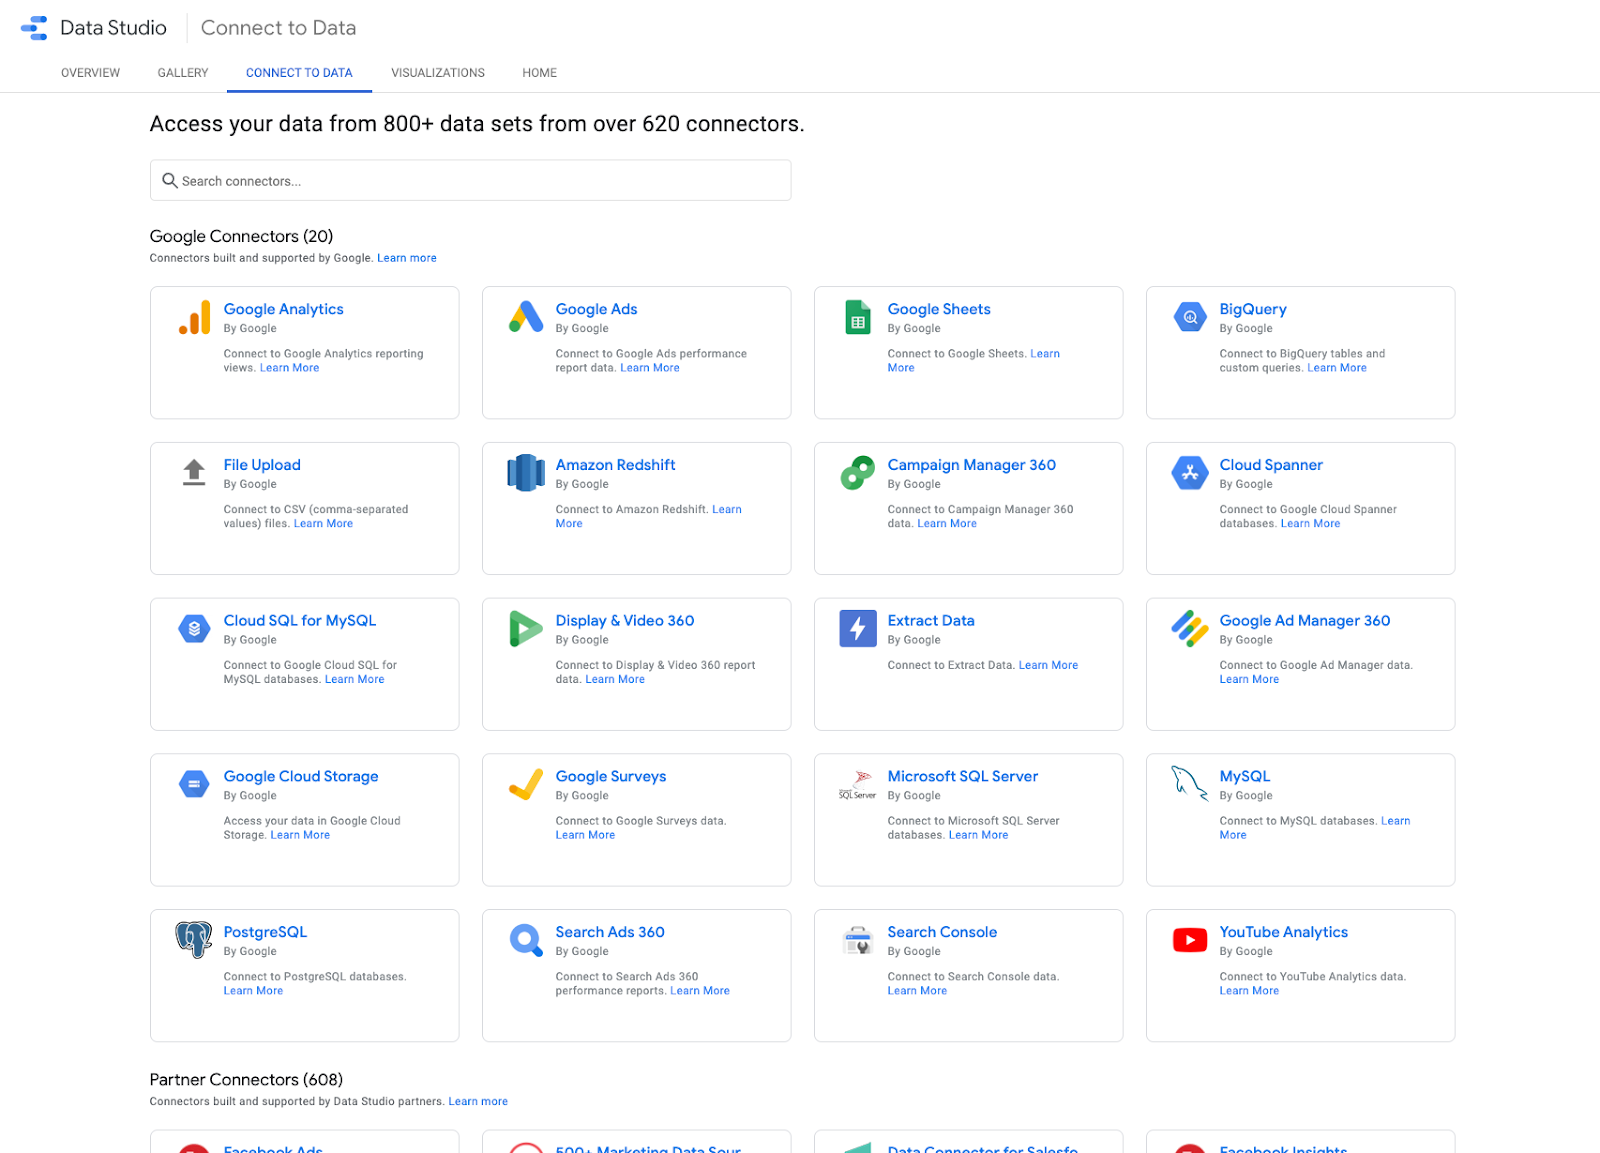This screenshot has height=1153, width=1600.
Task: Click the BigQuery hexagon icon
Action: (x=1190, y=317)
